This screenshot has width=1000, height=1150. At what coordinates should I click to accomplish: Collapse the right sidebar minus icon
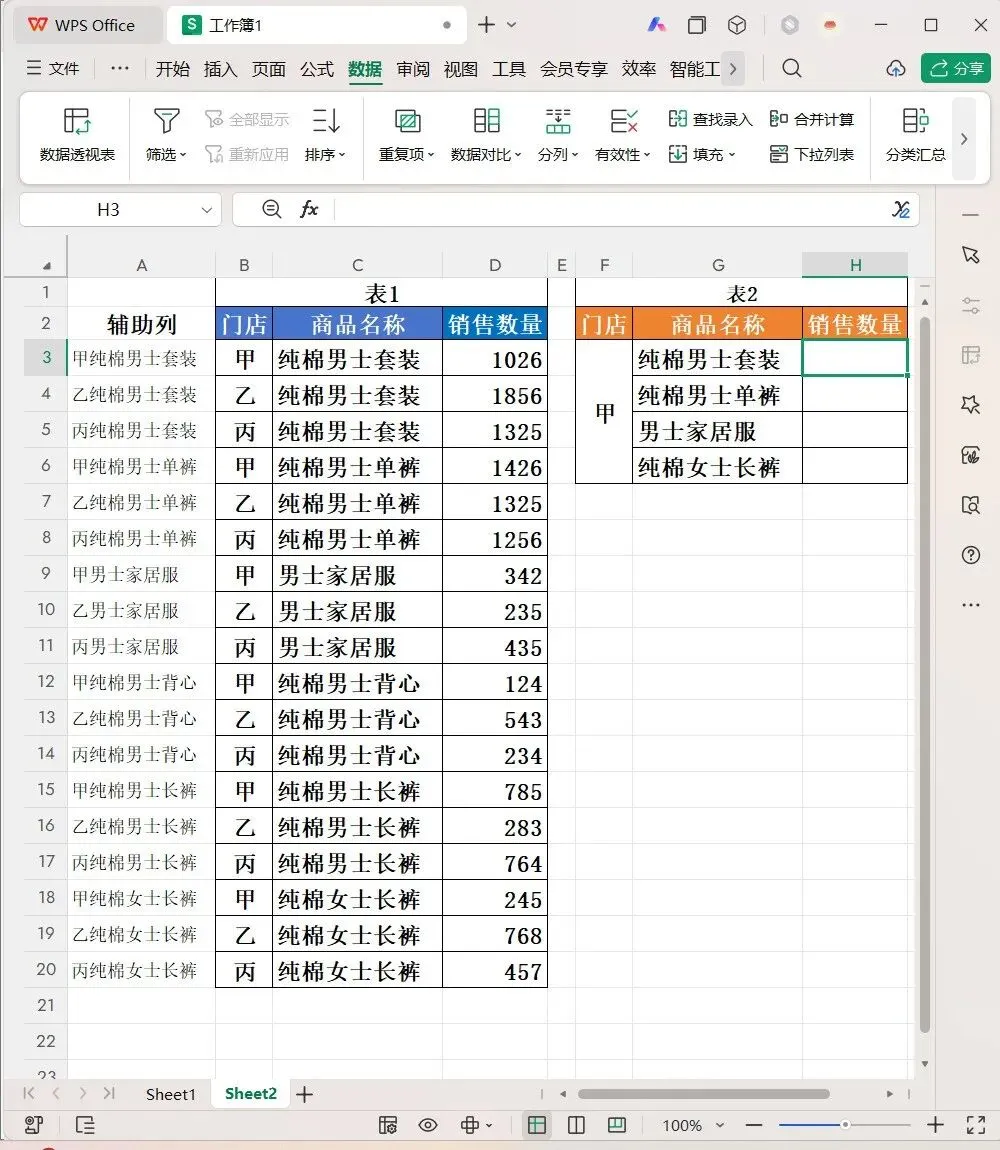[x=971, y=215]
